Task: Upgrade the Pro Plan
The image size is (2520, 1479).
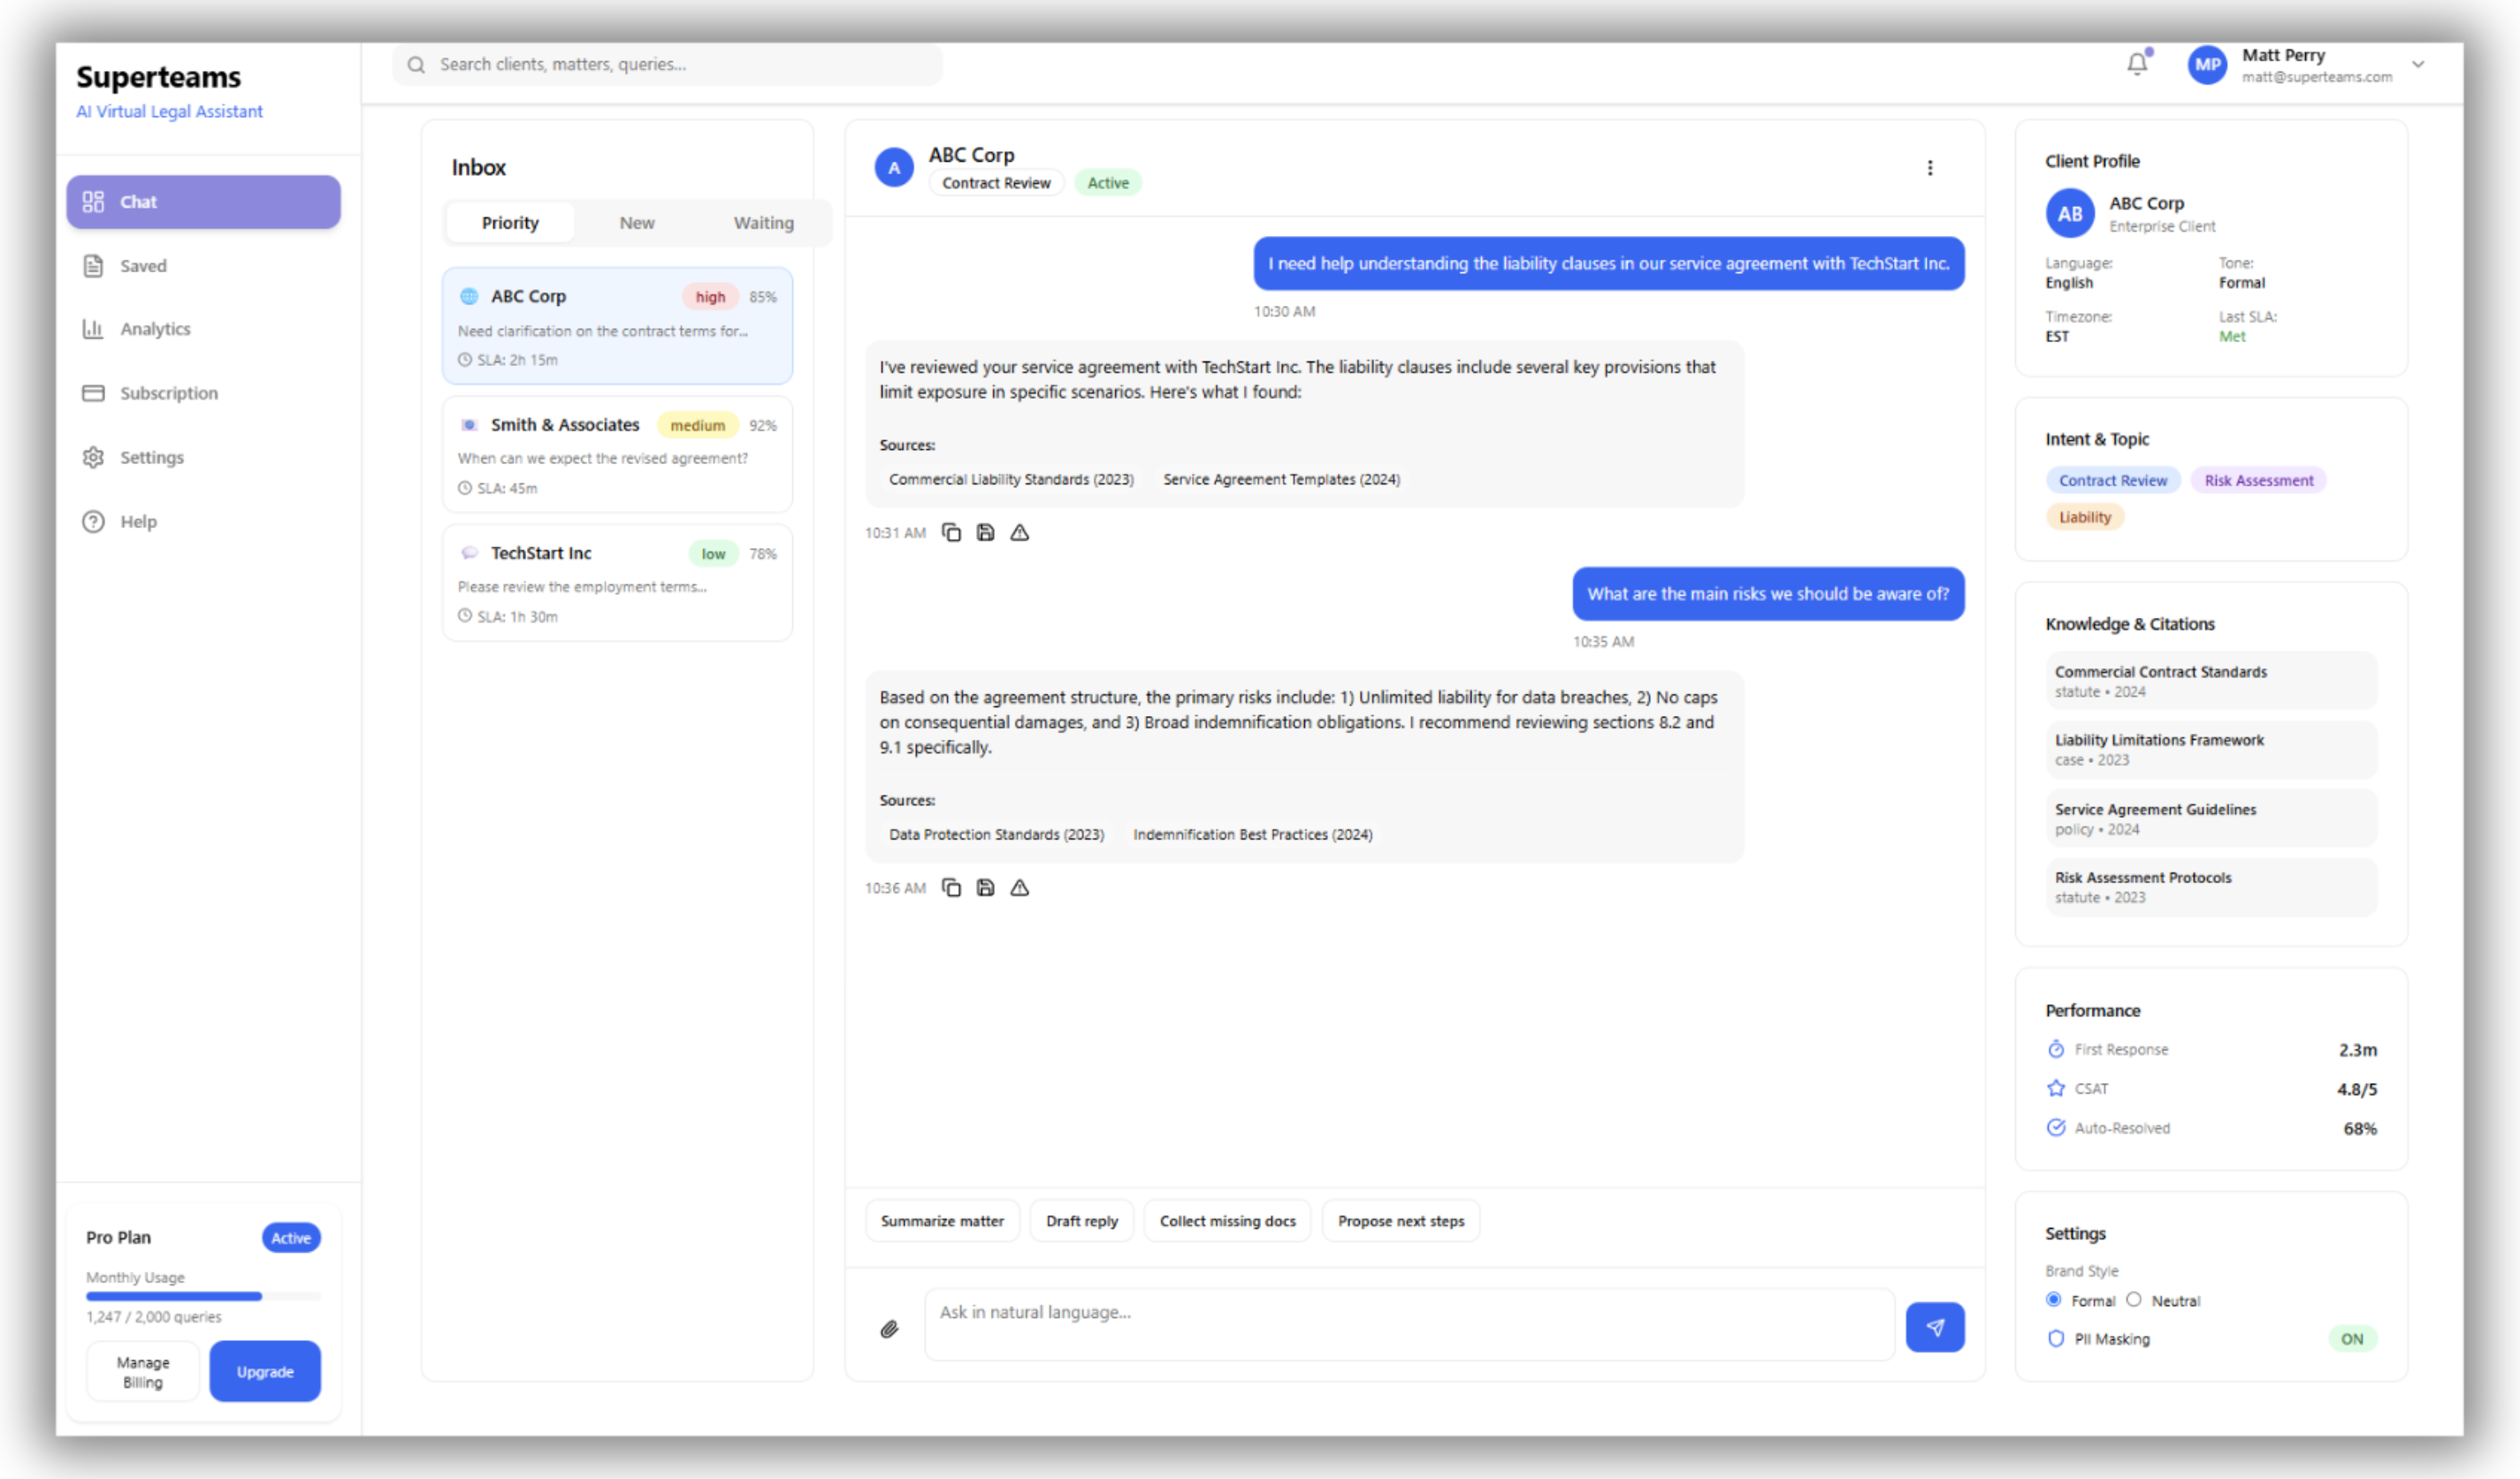Action: point(264,1371)
